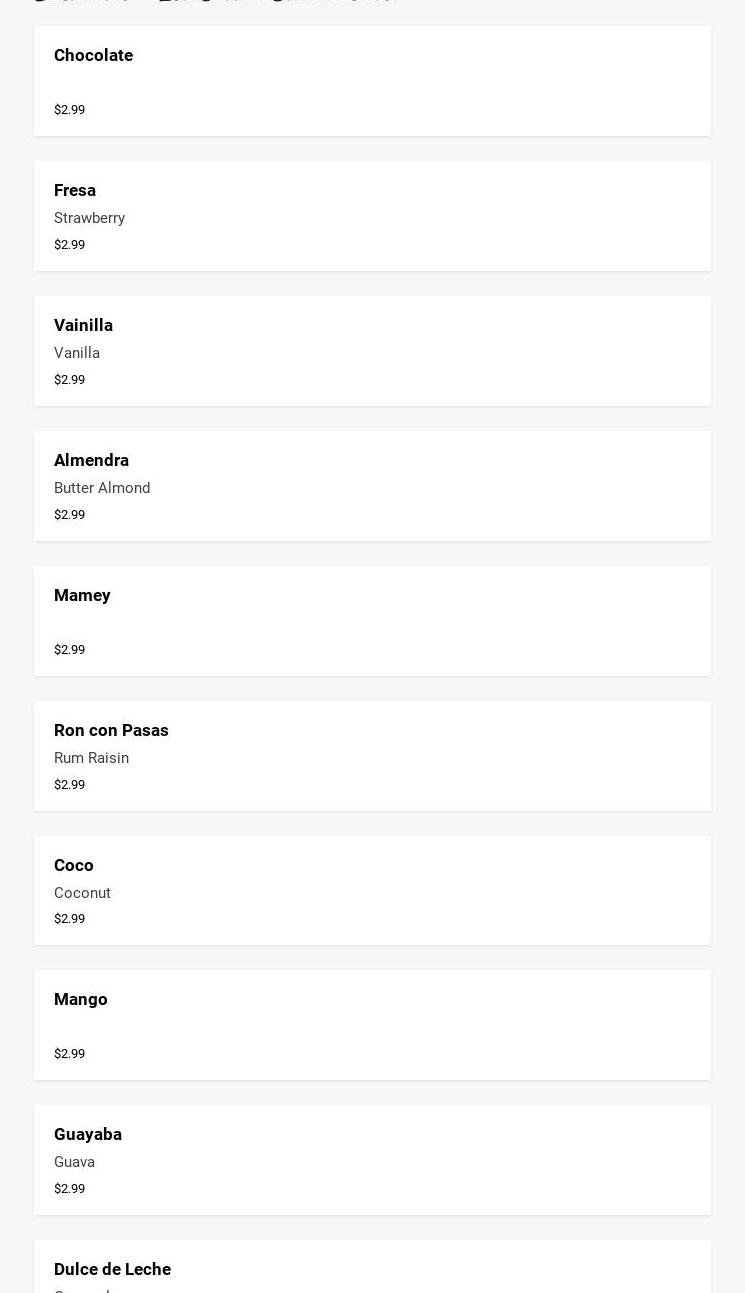Click the Coconut subtitle

[x=82, y=893]
